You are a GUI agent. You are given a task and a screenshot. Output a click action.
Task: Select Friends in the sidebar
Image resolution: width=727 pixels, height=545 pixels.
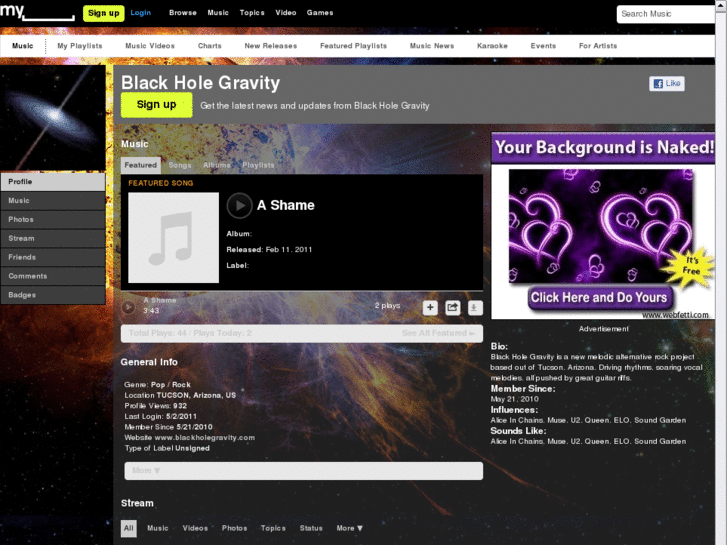pos(53,257)
